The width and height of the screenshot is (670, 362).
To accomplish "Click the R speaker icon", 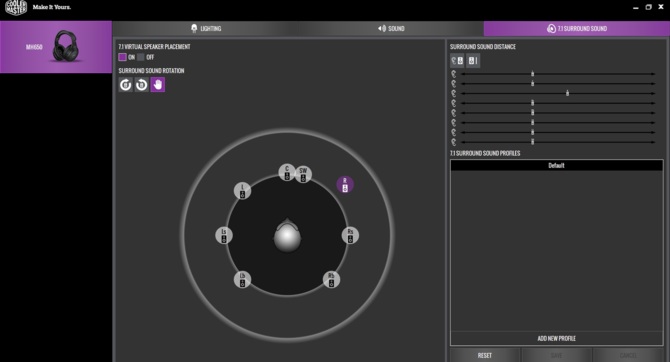I will (x=345, y=185).
